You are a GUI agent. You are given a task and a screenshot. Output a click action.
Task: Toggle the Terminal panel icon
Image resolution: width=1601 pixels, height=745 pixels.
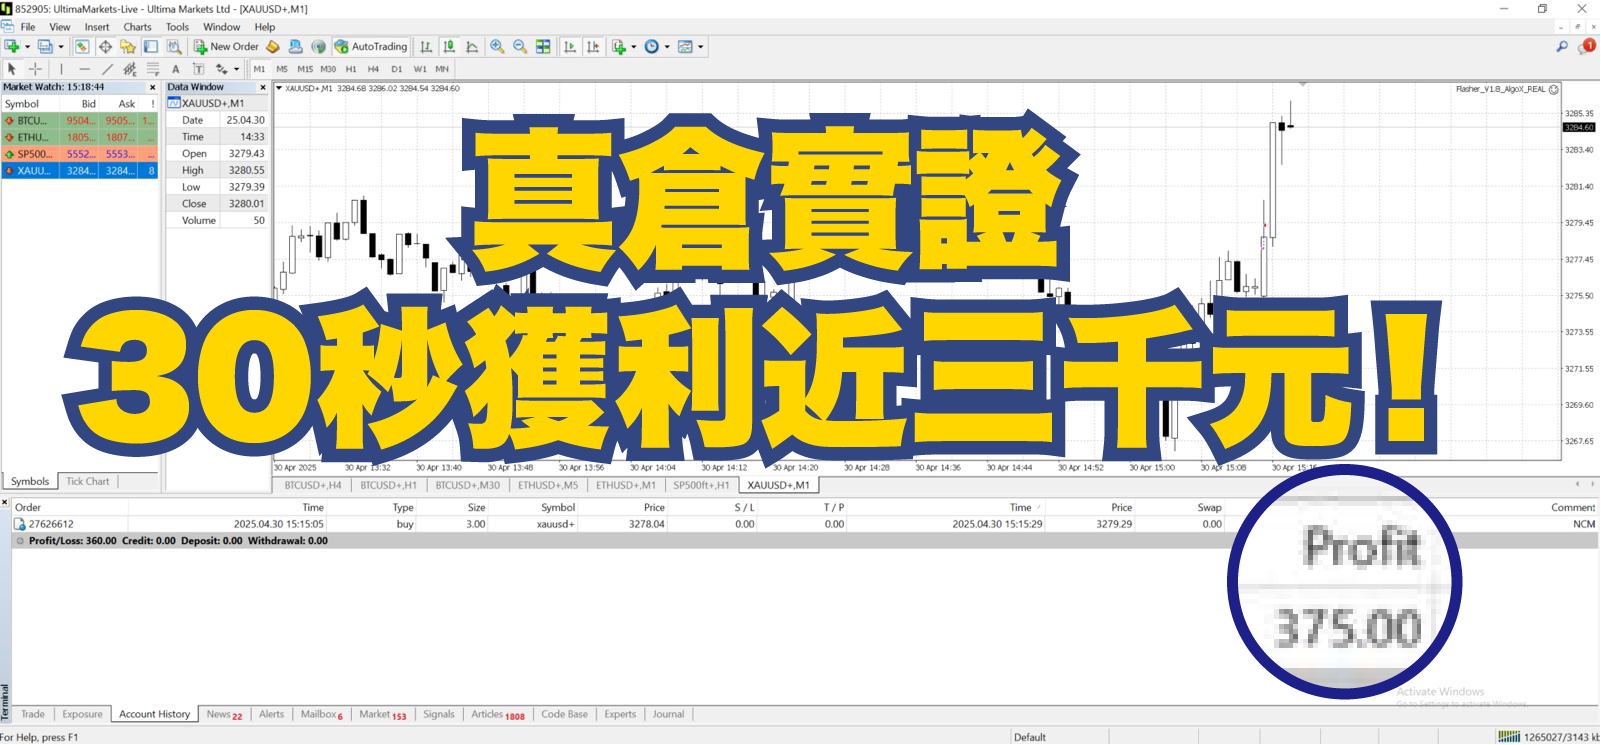coord(151,46)
